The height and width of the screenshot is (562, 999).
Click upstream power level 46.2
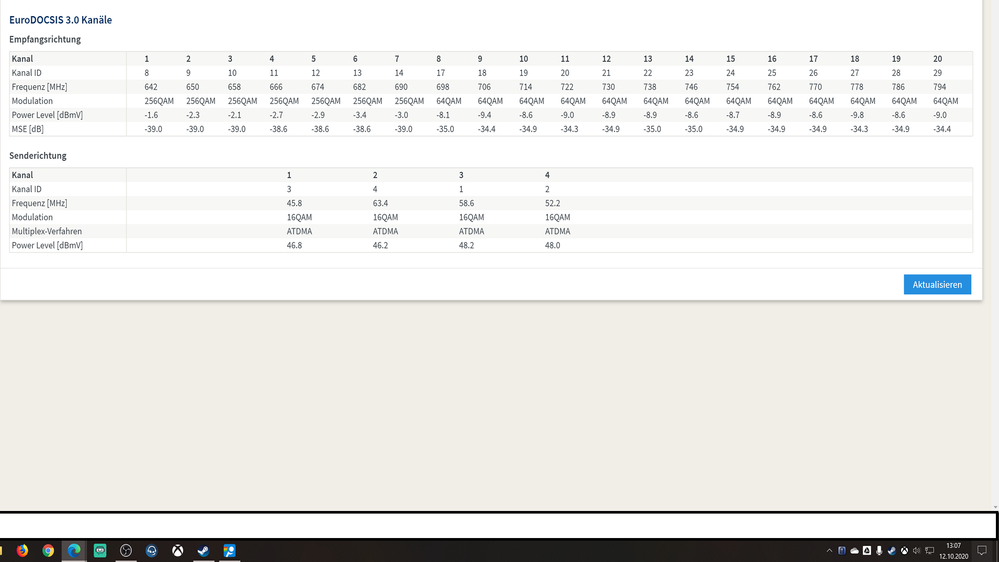(x=380, y=245)
